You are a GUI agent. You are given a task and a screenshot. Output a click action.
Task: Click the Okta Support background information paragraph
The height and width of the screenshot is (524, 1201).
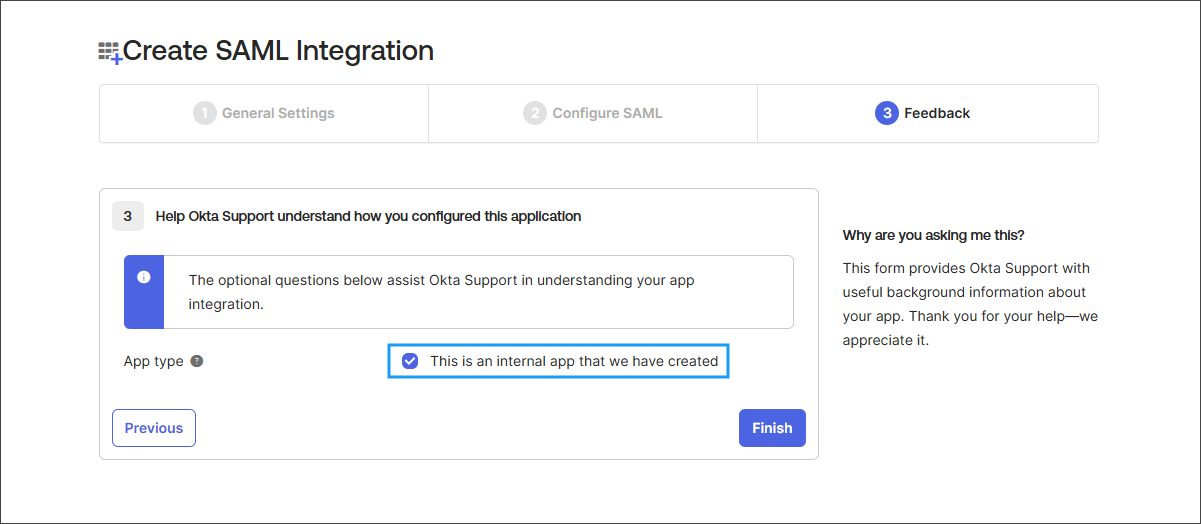point(970,304)
